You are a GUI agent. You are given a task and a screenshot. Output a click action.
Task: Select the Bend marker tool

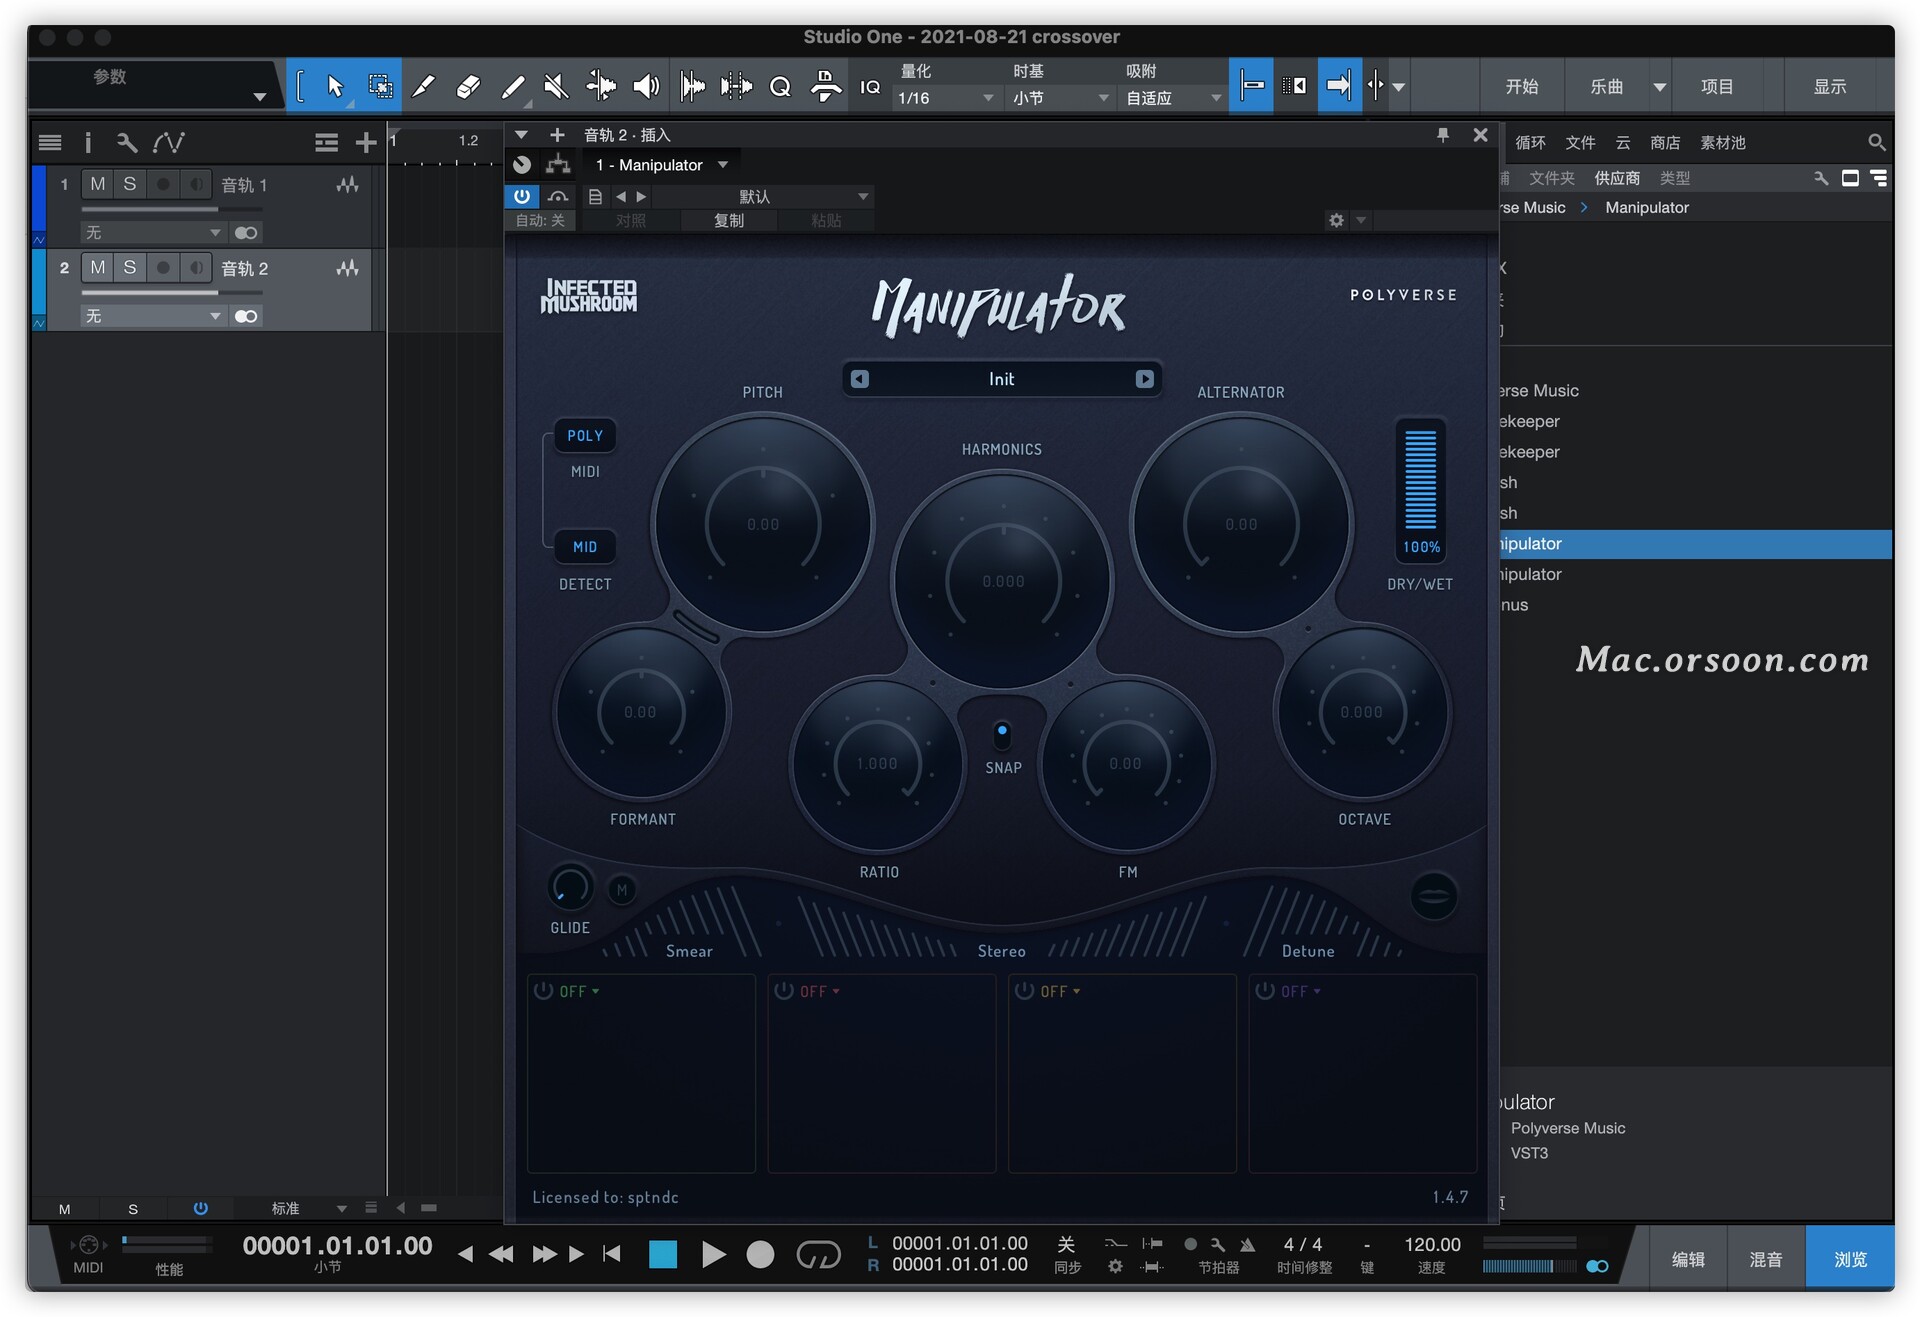(x=601, y=87)
